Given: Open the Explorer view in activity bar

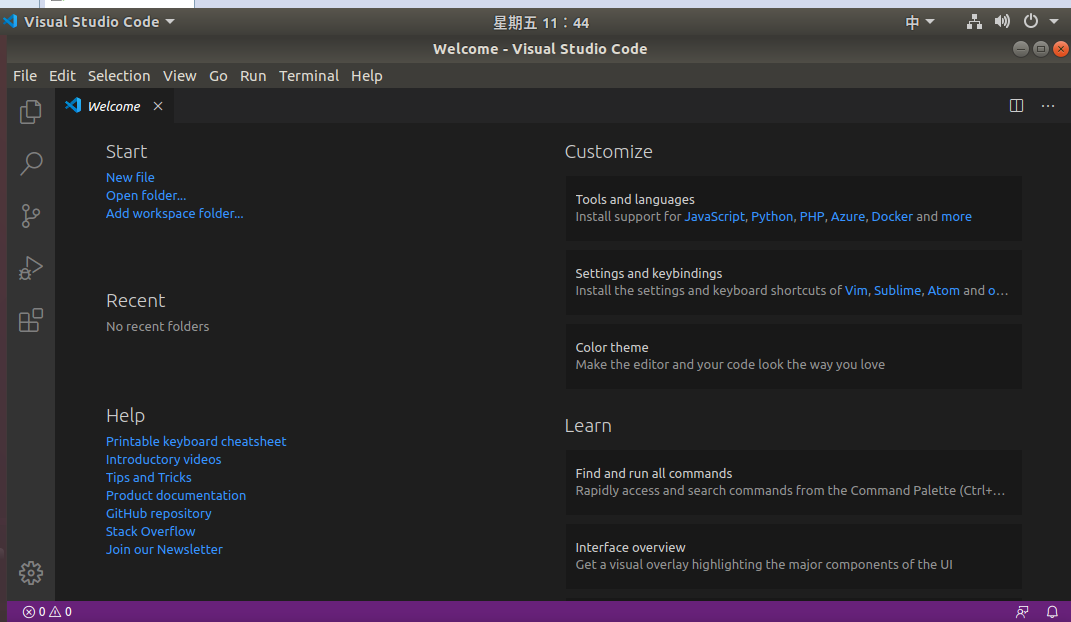Looking at the screenshot, I should (31, 112).
